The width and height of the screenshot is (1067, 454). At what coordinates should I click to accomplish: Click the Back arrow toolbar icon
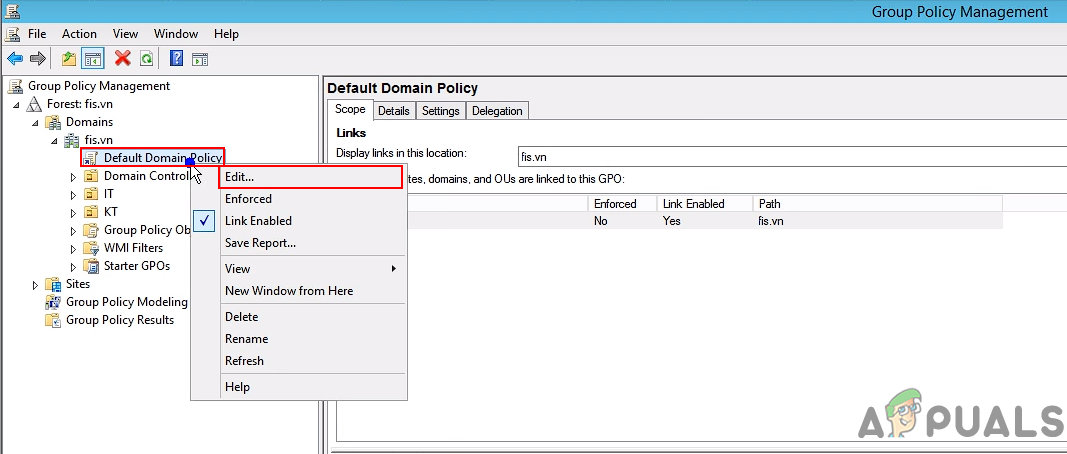click(15, 59)
